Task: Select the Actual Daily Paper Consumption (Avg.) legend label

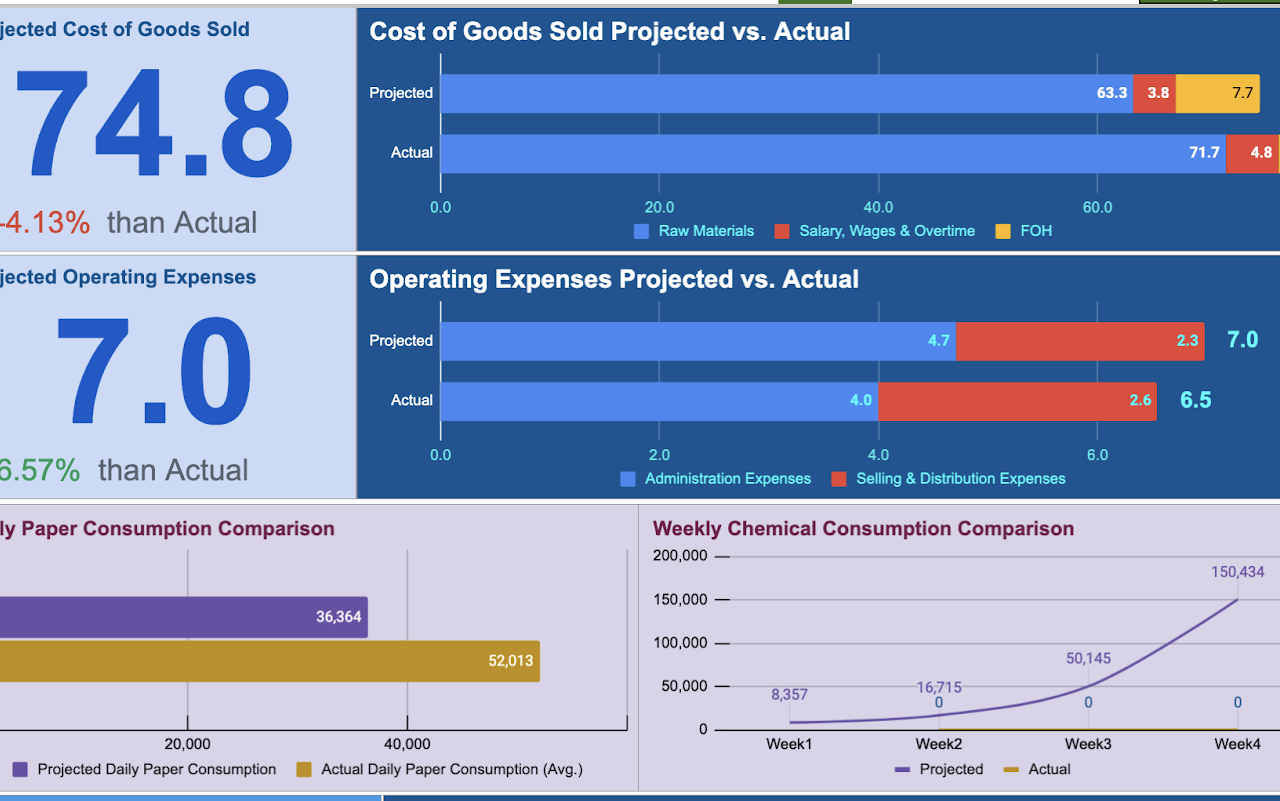Action: (451, 769)
